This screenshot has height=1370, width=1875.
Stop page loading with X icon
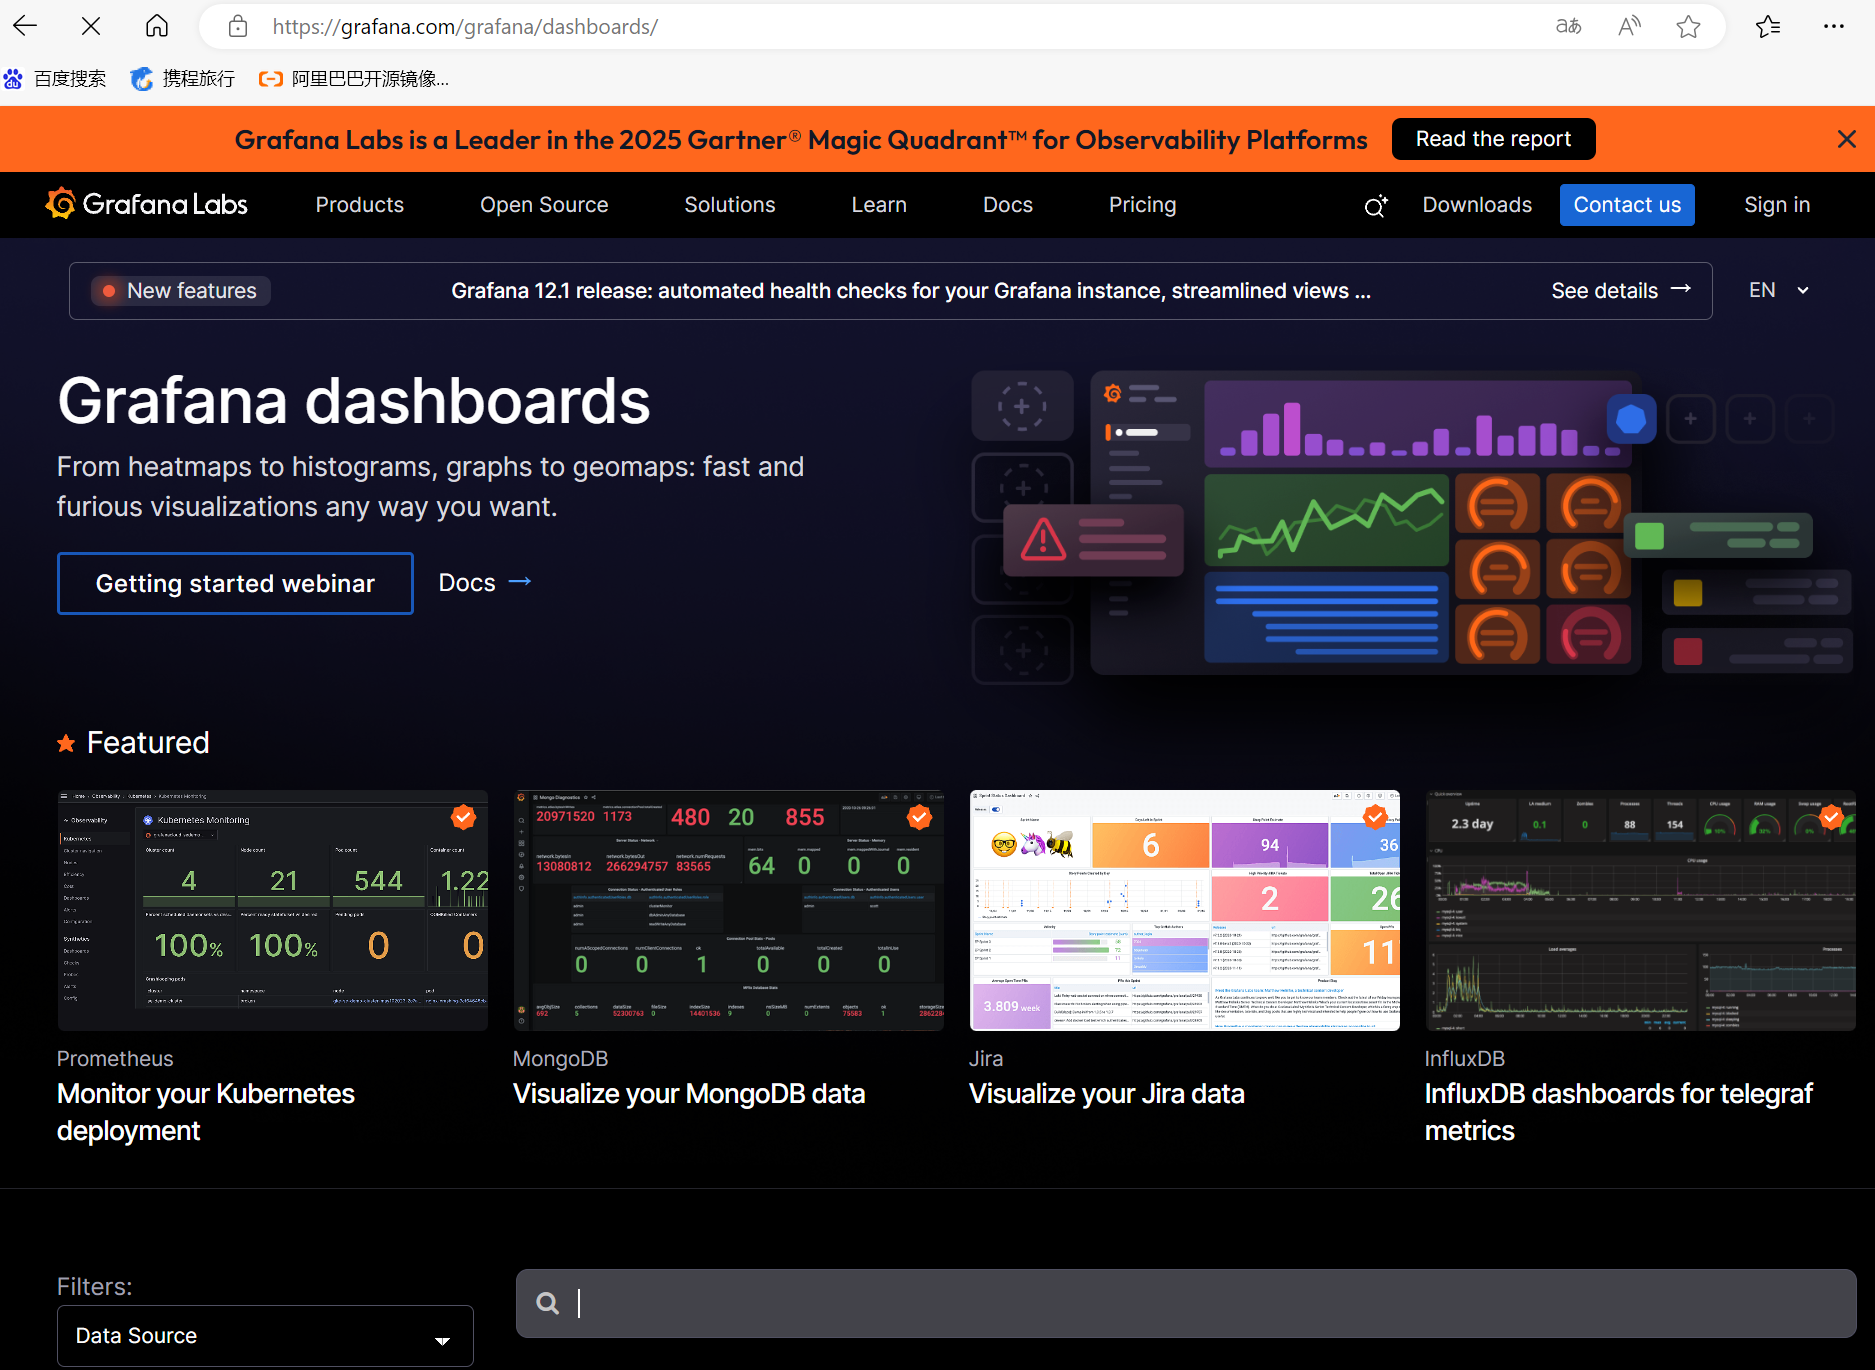click(x=91, y=27)
